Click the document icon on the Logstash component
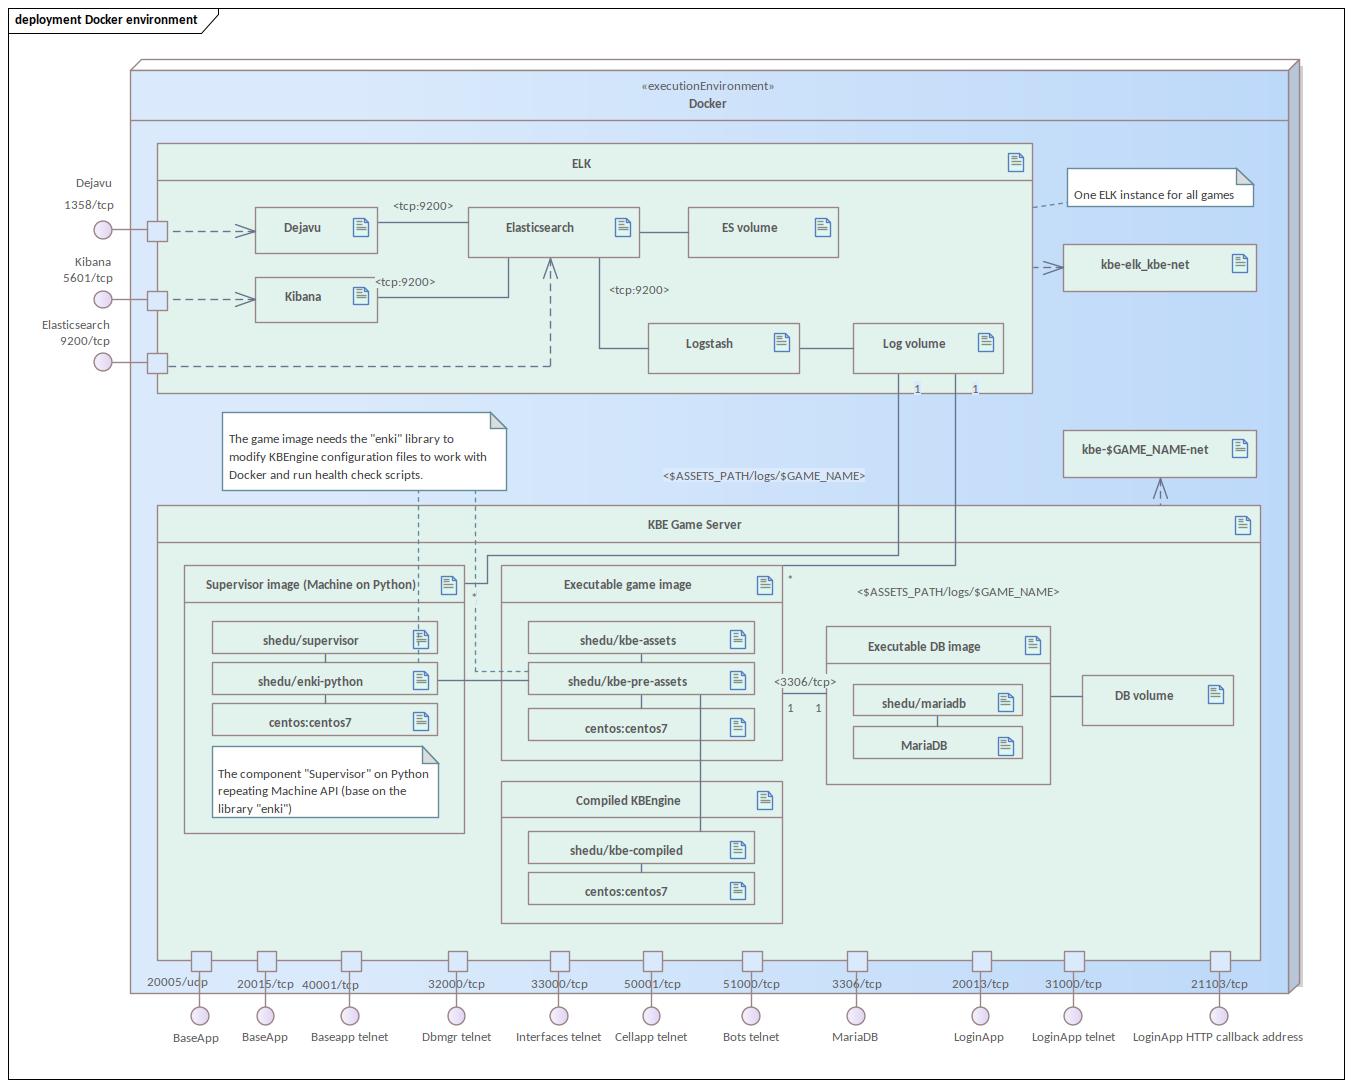Image resolution: width=1352 pixels, height=1088 pixels. [782, 343]
